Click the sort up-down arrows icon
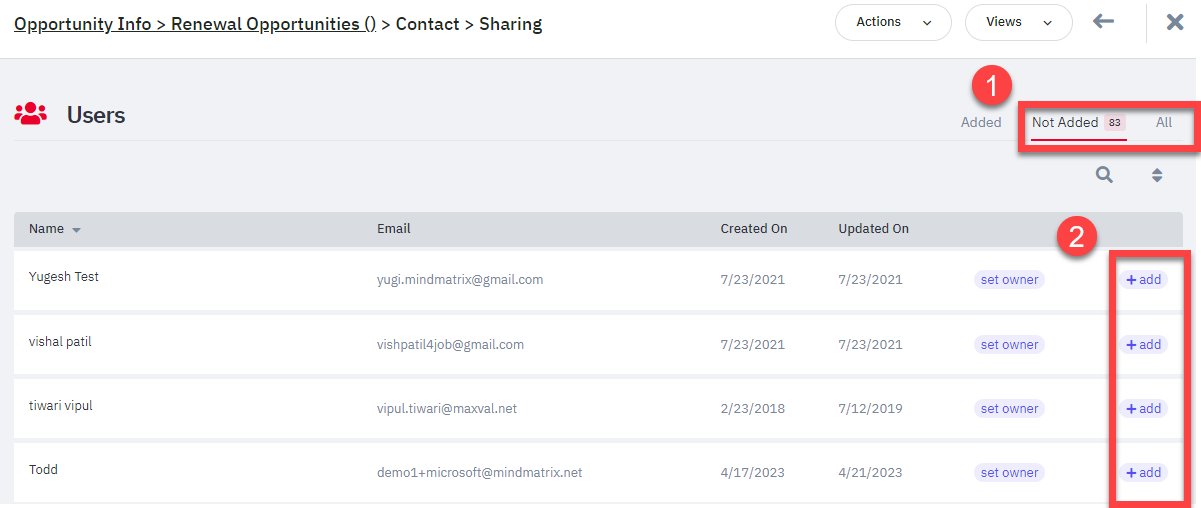Image resolution: width=1201 pixels, height=508 pixels. point(1157,175)
